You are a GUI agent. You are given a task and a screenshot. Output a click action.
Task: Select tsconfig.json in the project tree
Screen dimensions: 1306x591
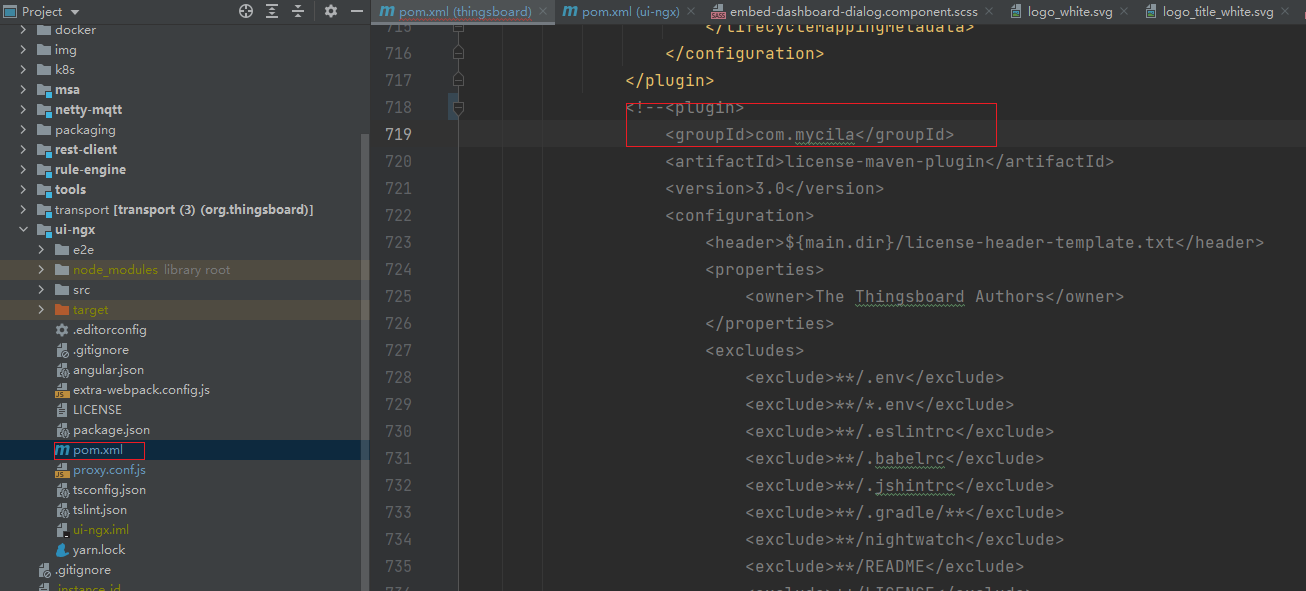(109, 490)
